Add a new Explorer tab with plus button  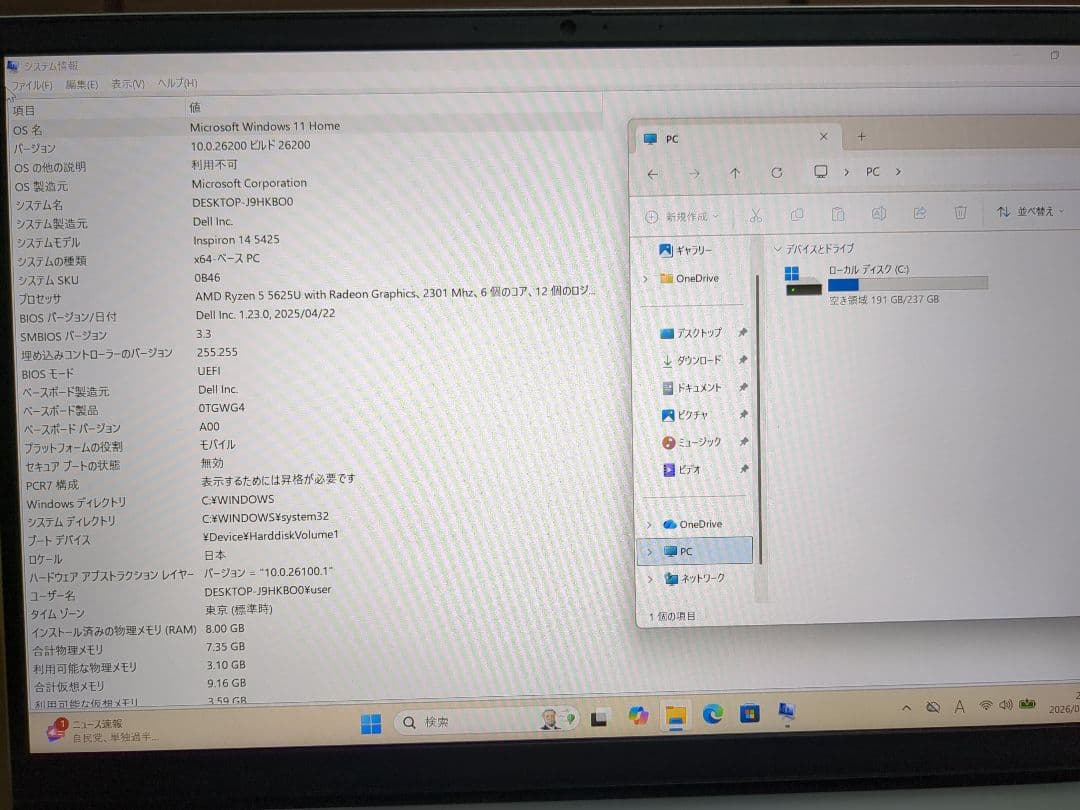tap(861, 137)
